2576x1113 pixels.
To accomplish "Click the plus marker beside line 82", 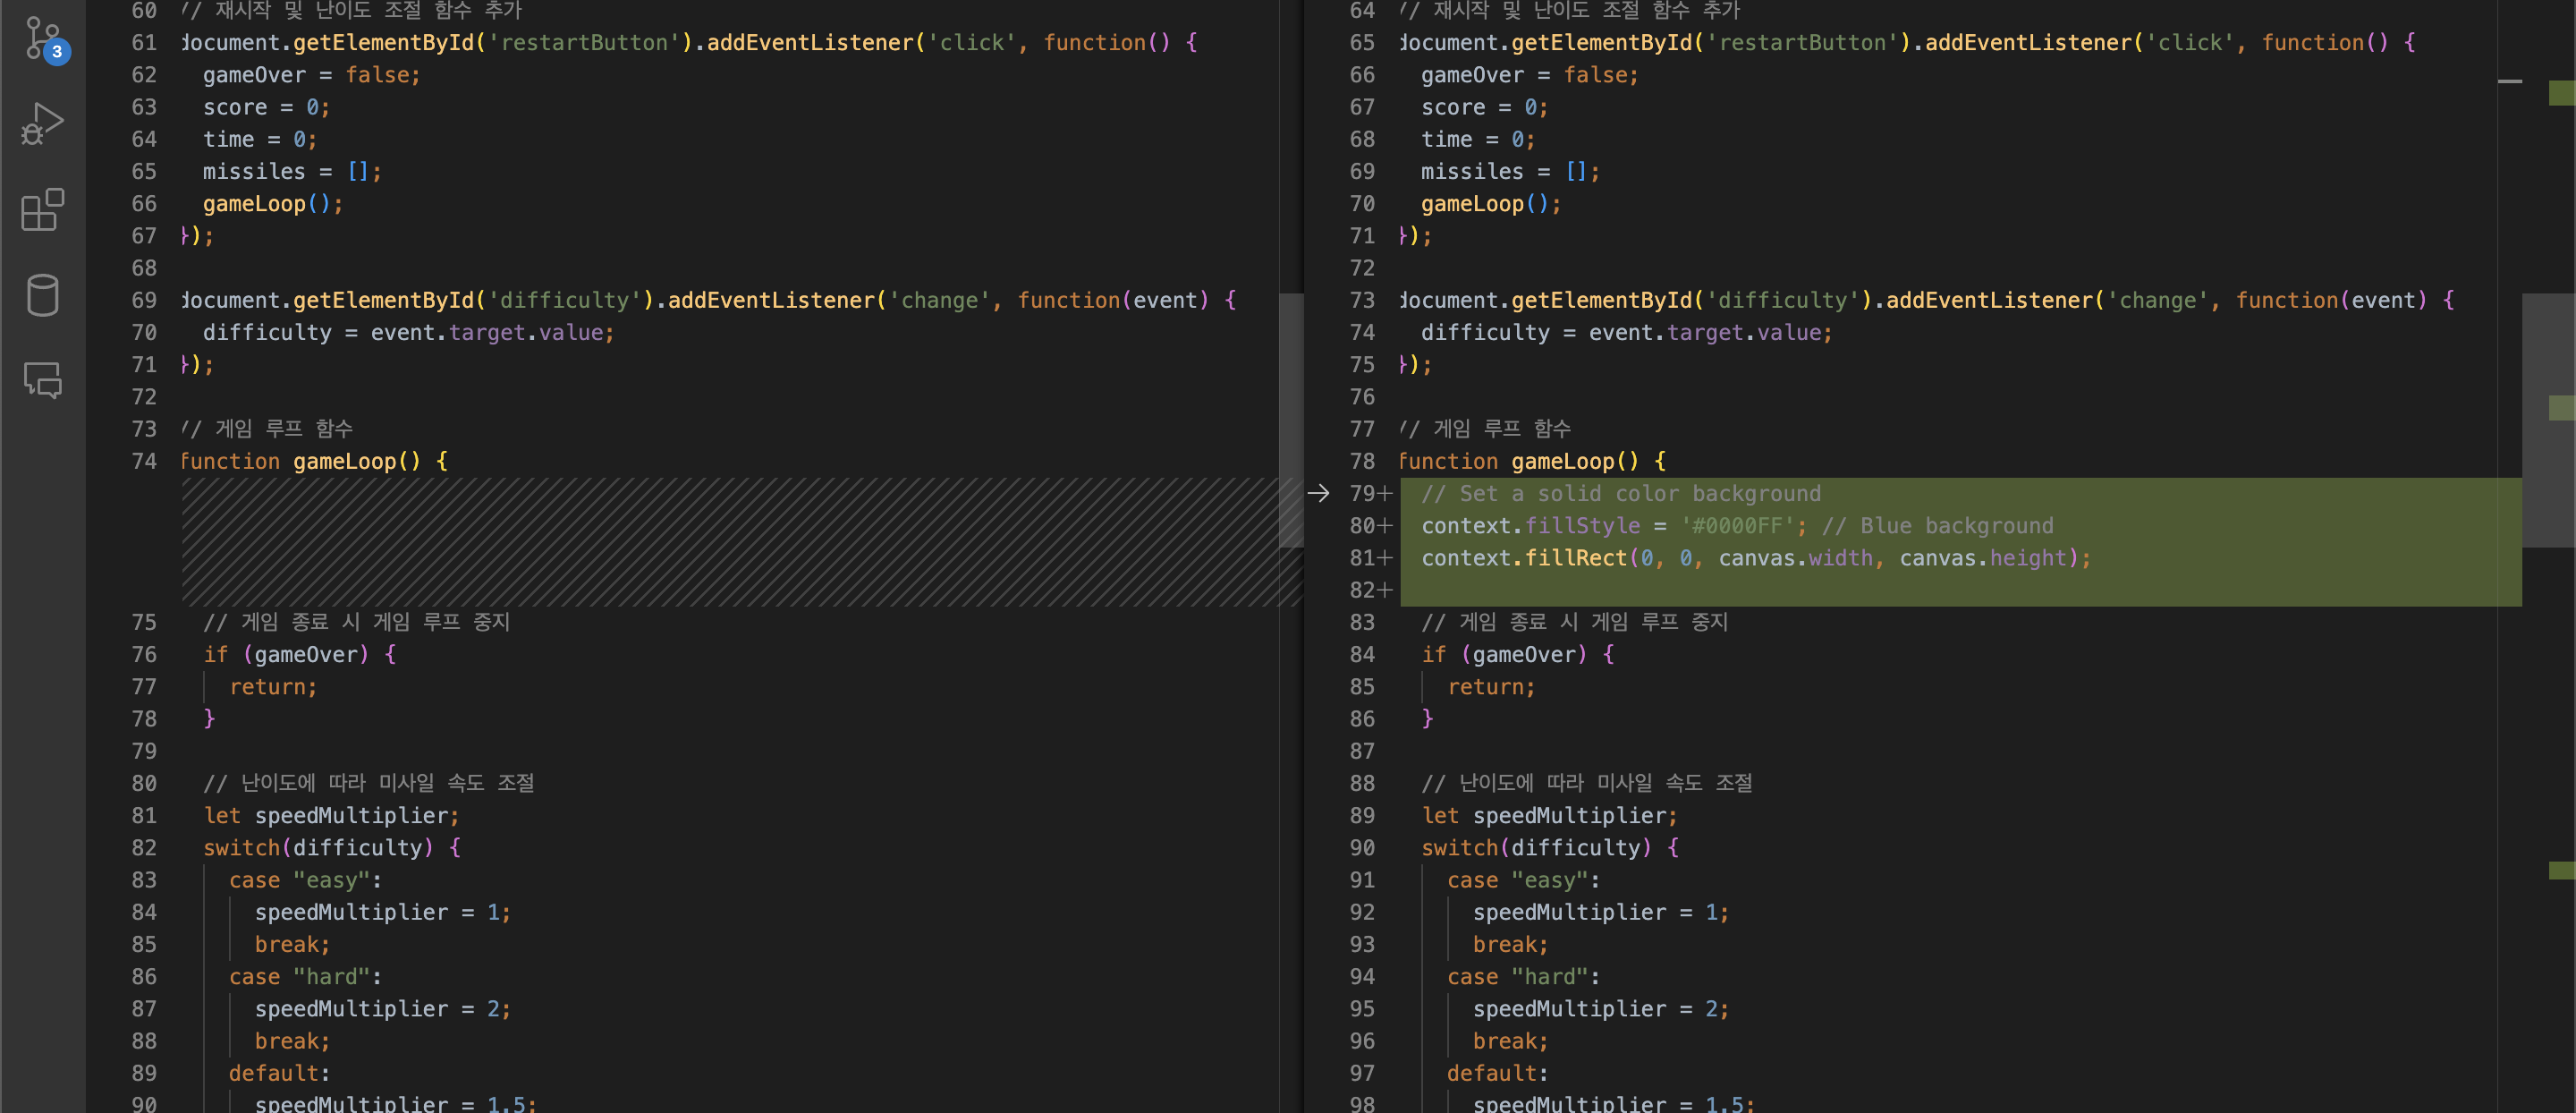I will pyautogui.click(x=1385, y=590).
